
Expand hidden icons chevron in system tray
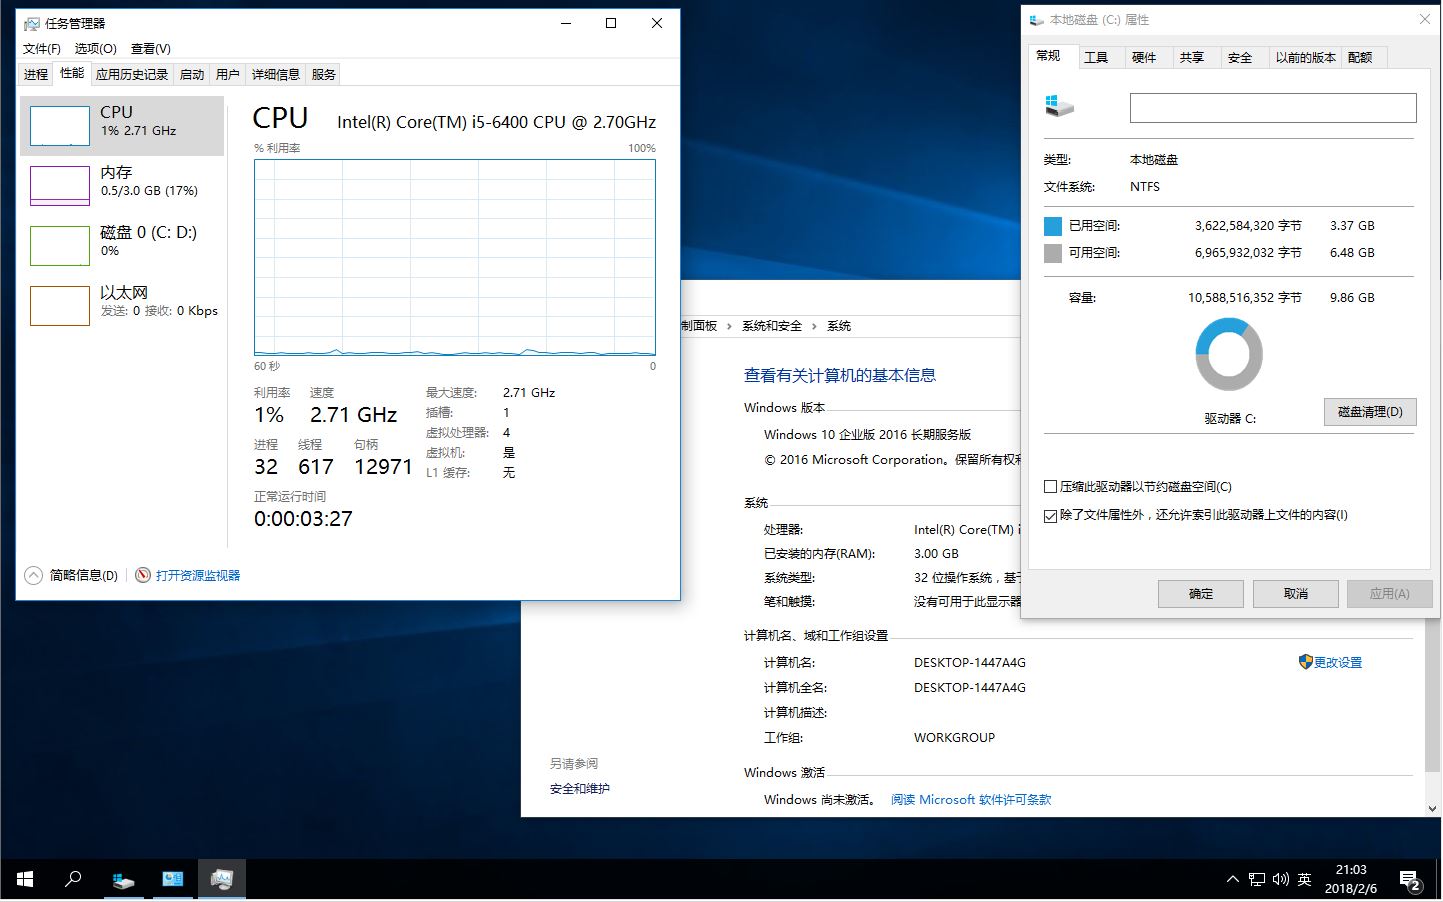coord(1232,879)
